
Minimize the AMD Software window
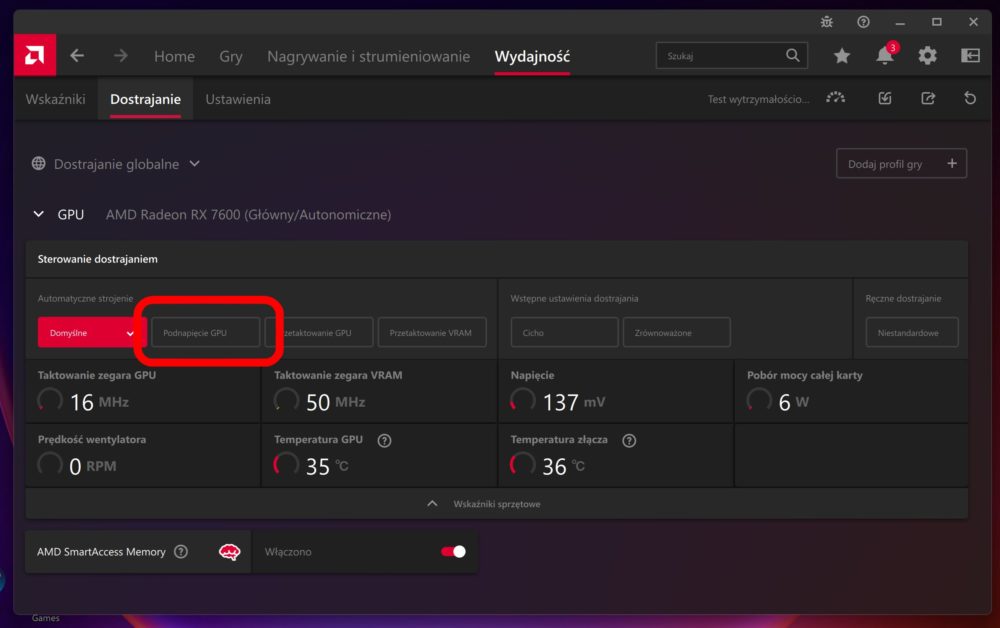[x=900, y=22]
